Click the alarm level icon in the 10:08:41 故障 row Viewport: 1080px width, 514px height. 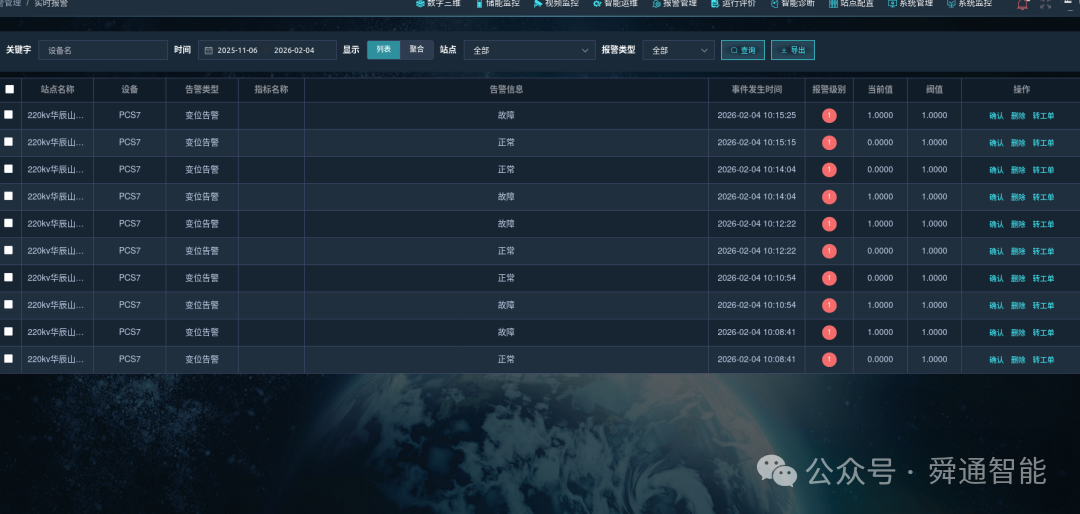pos(829,332)
